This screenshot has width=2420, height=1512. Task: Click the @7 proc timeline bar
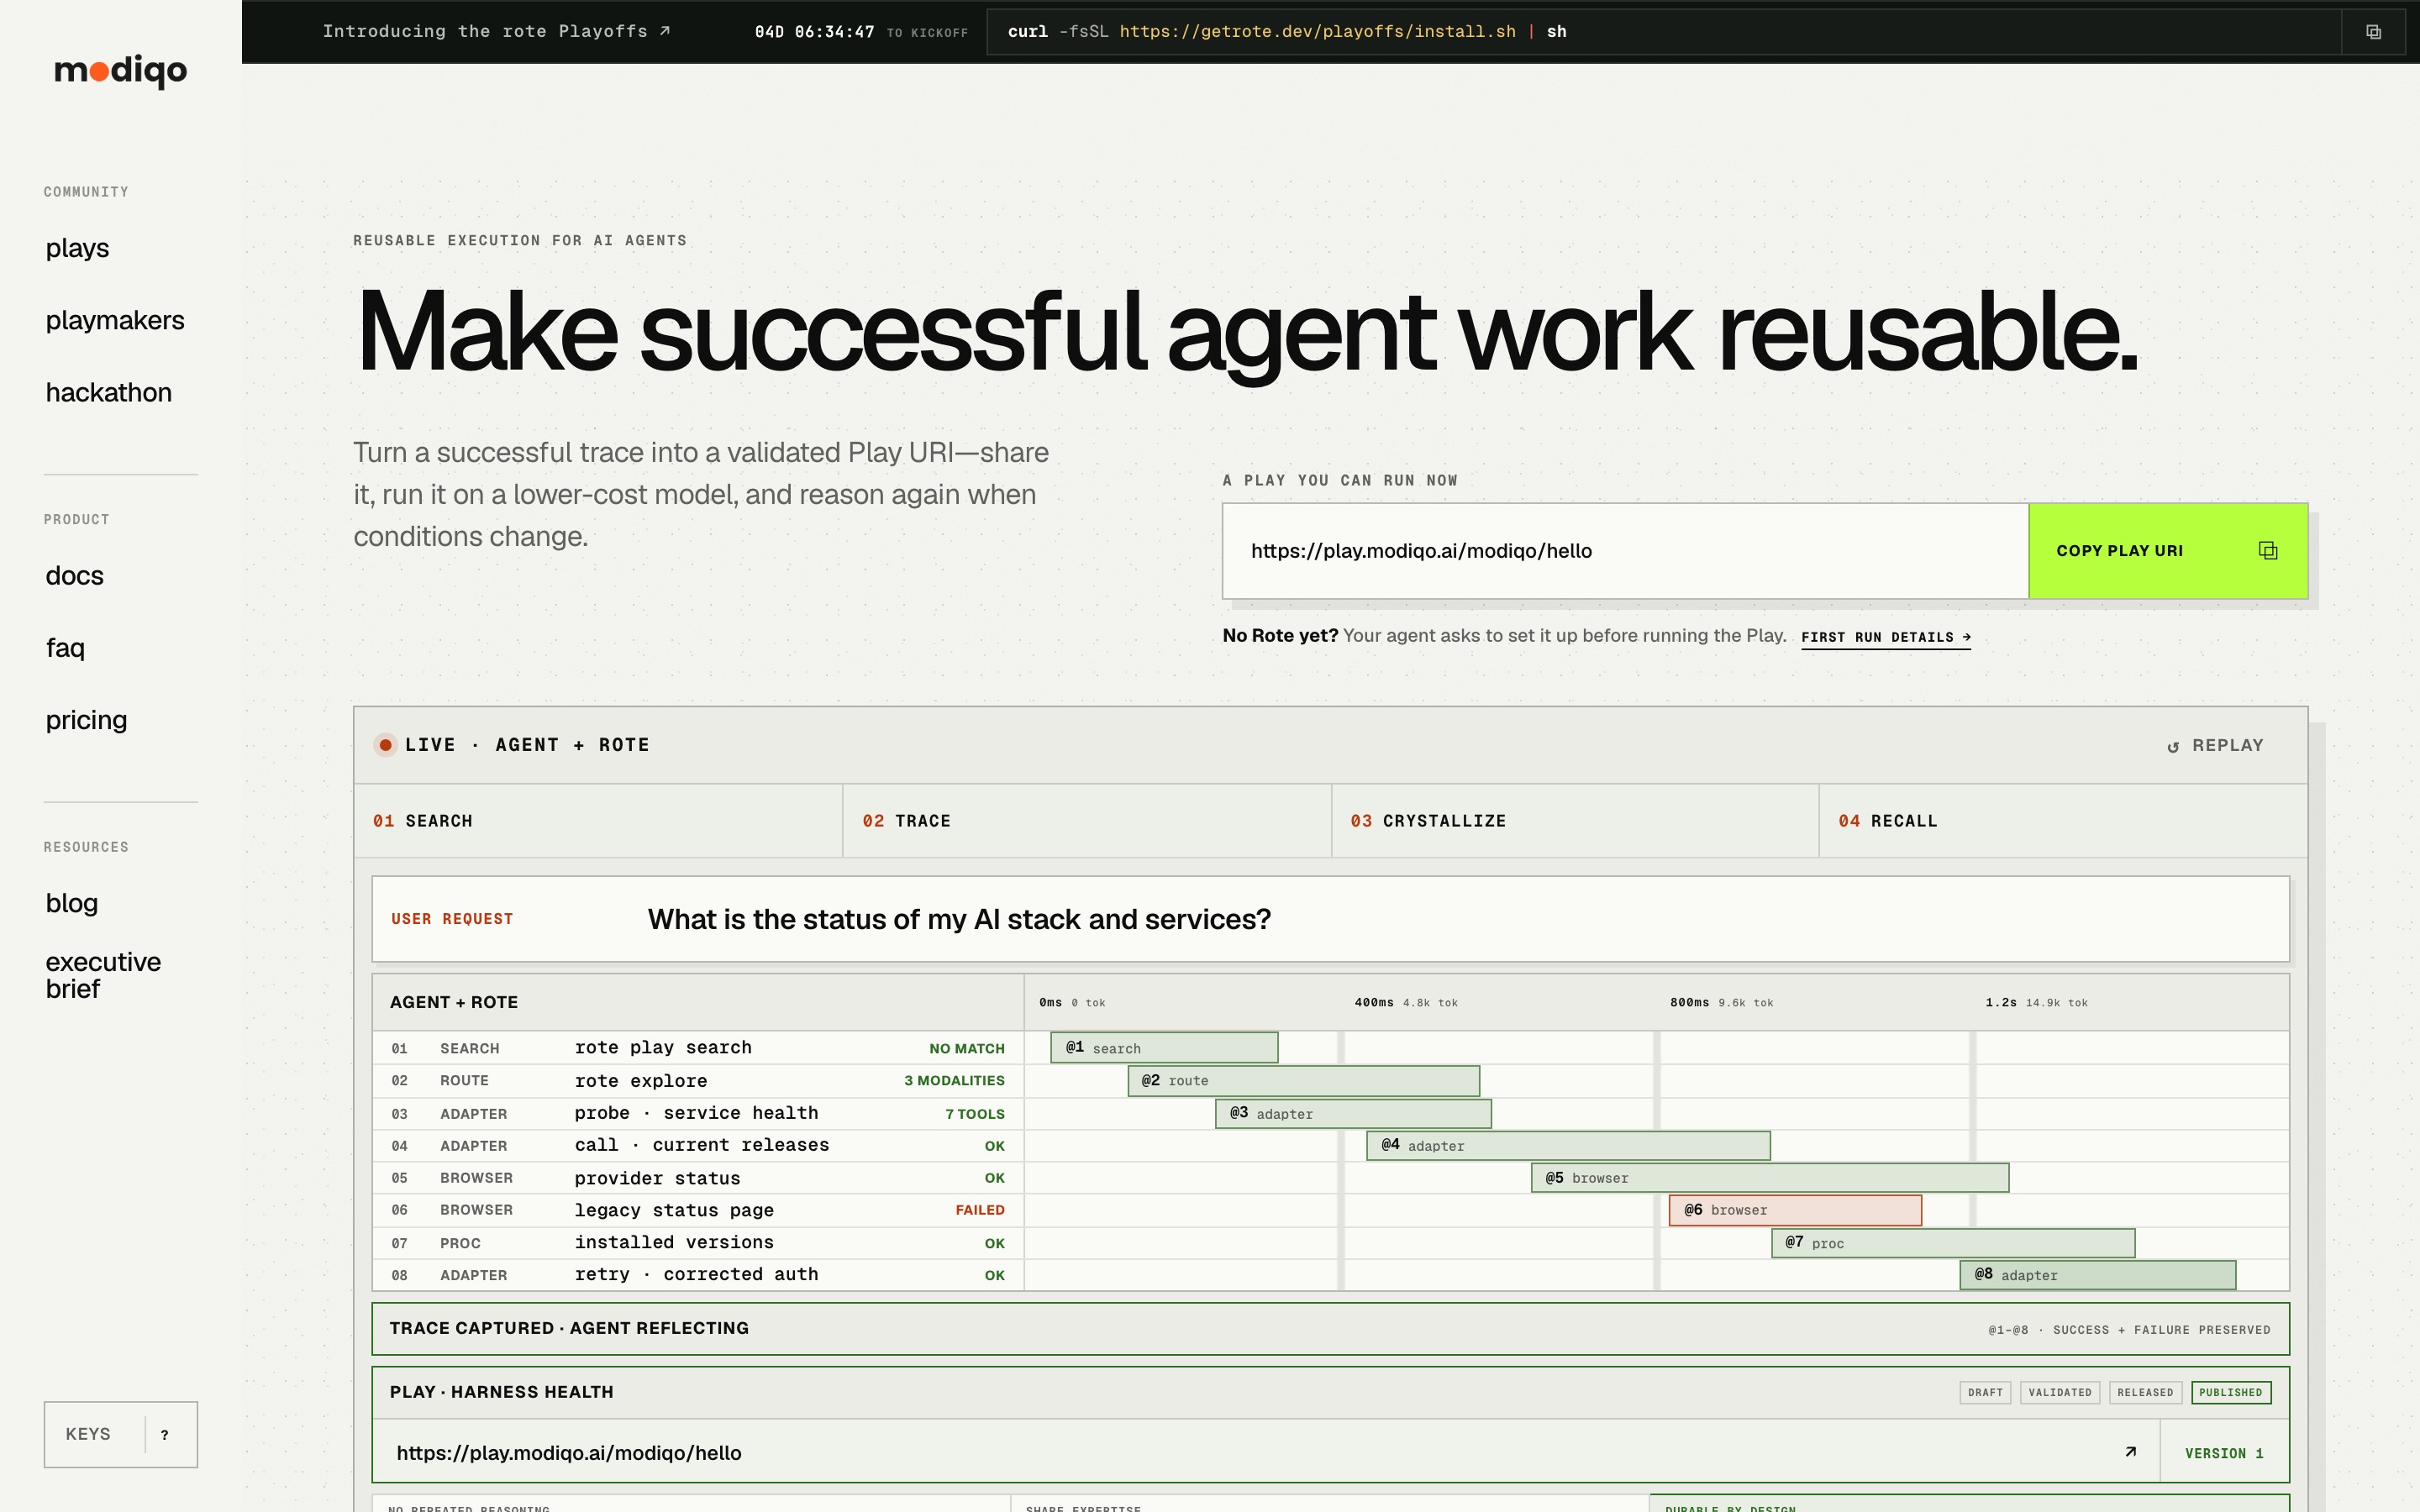[x=1953, y=1243]
